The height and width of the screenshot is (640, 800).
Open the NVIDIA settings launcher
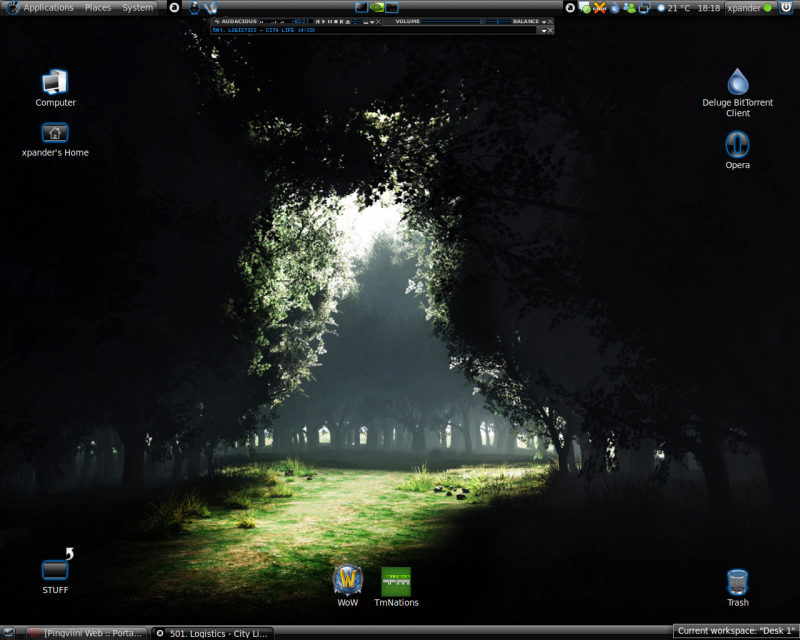tap(377, 8)
